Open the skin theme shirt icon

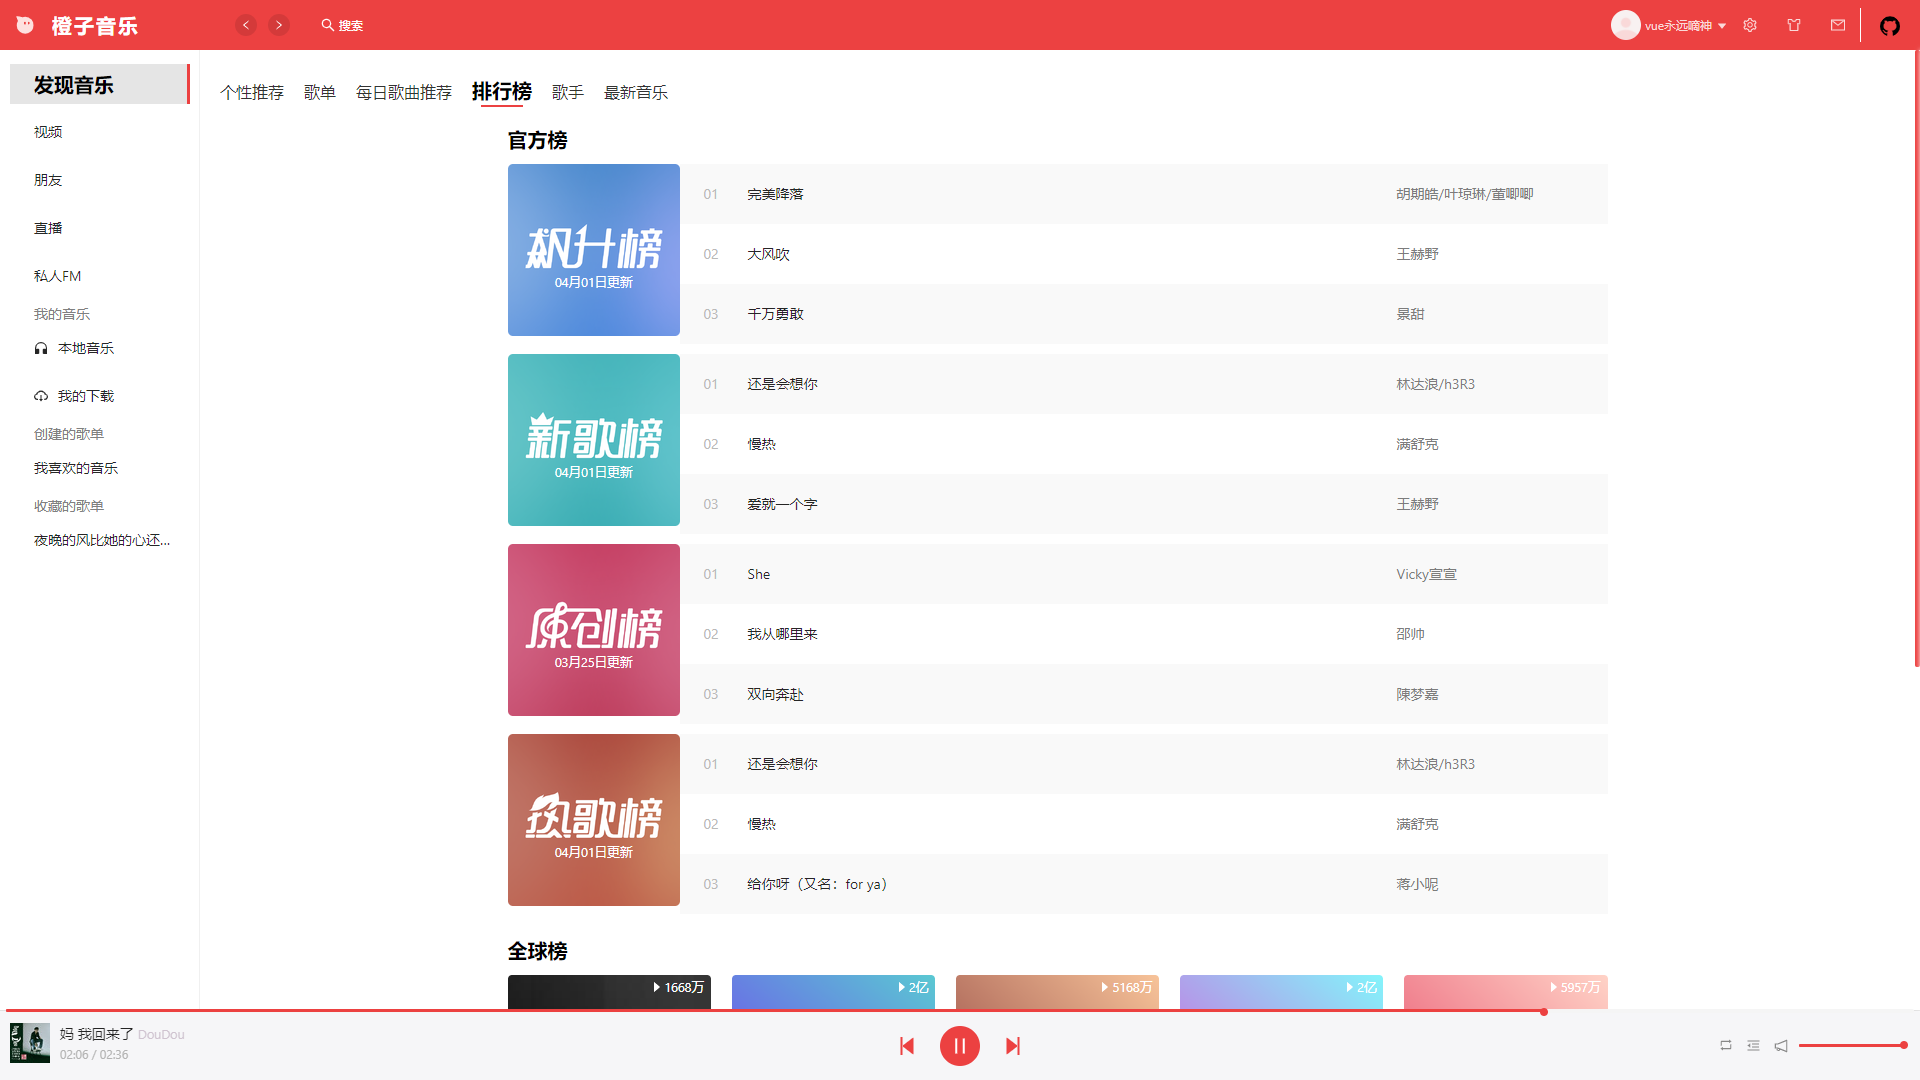(1794, 25)
